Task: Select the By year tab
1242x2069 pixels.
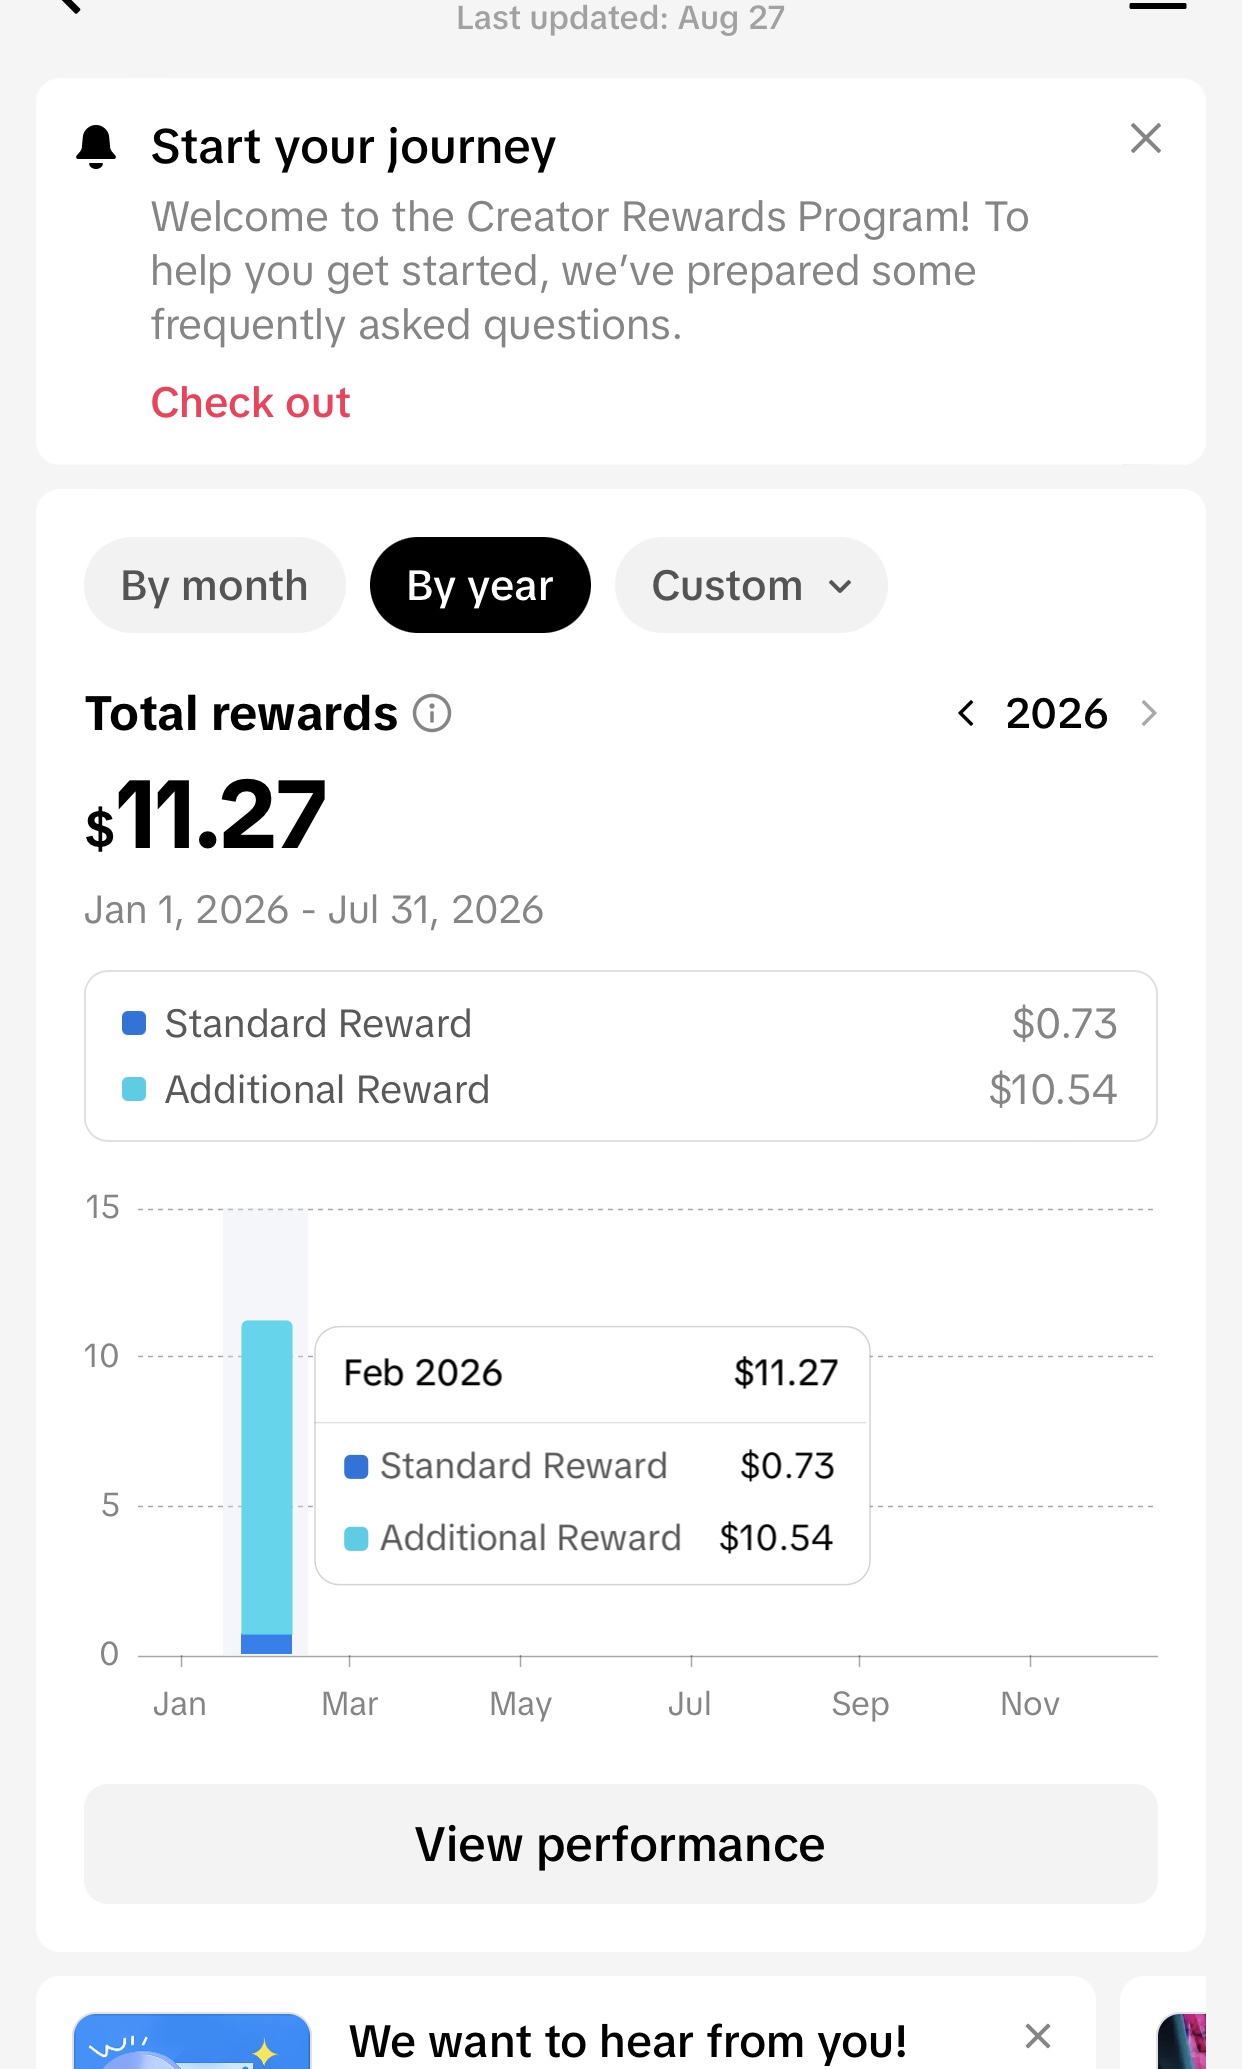Action: click(x=480, y=585)
